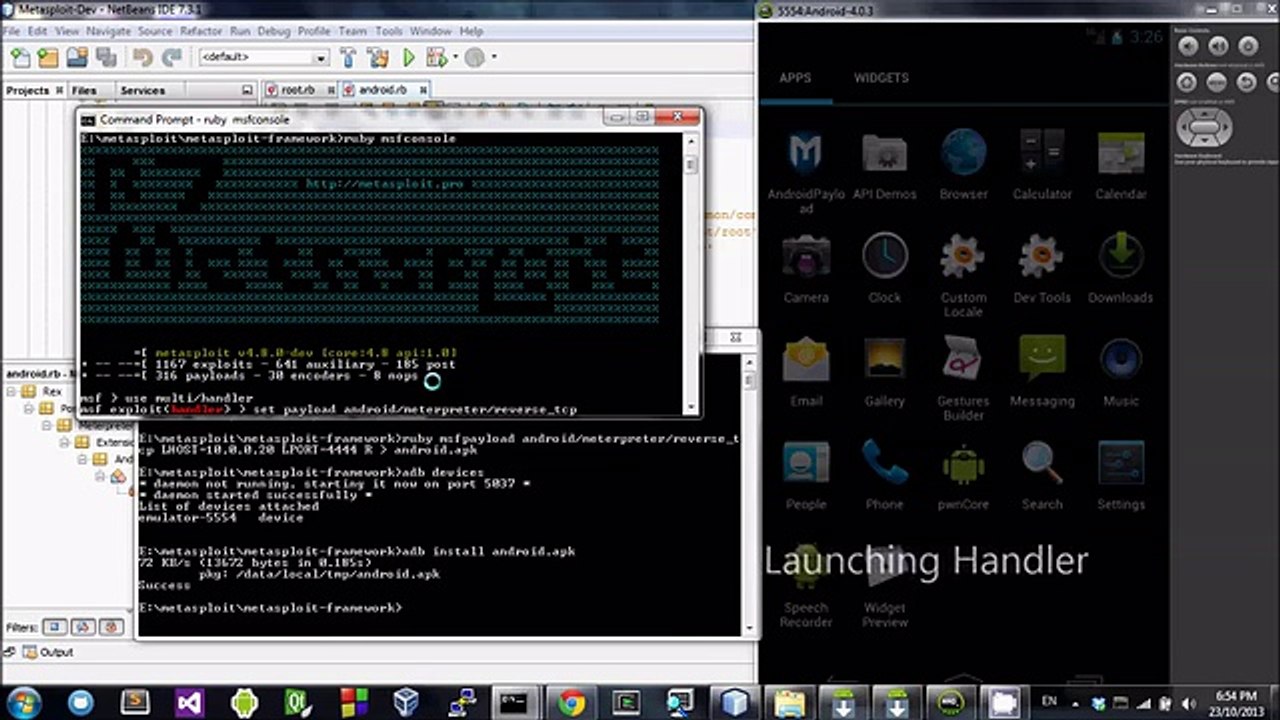Open Phone app in emulator
This screenshot has width=1280, height=720.
tap(885, 476)
